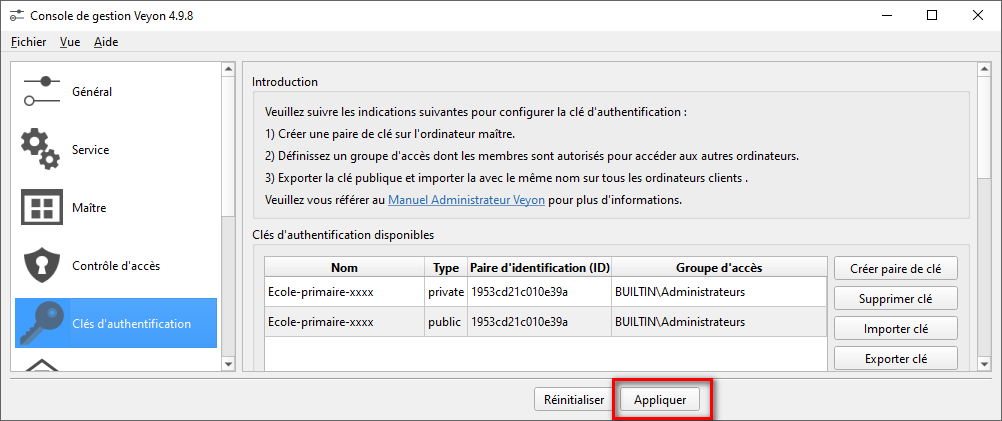Click Supprimer clé button
The width and height of the screenshot is (1002, 421).
tap(895, 298)
